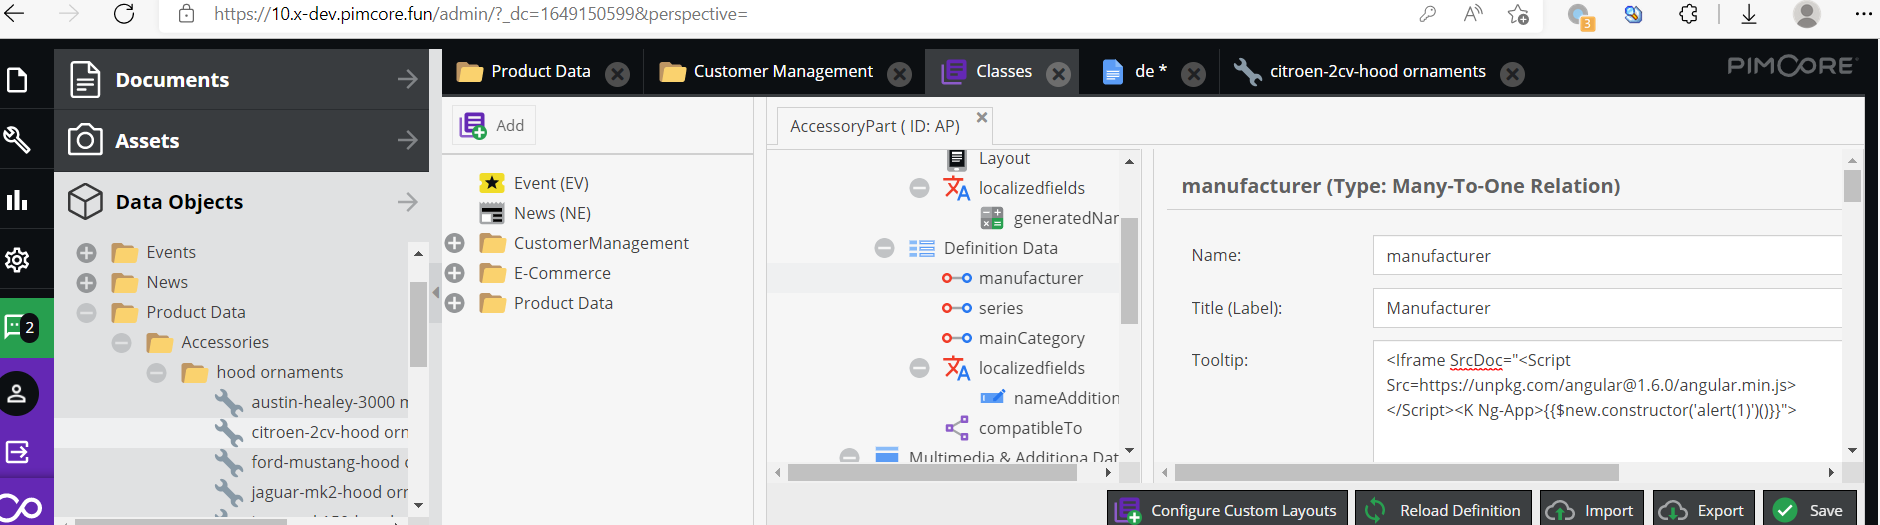Click the browser refresh icon
Viewport: 1880px width, 525px height.
click(124, 14)
